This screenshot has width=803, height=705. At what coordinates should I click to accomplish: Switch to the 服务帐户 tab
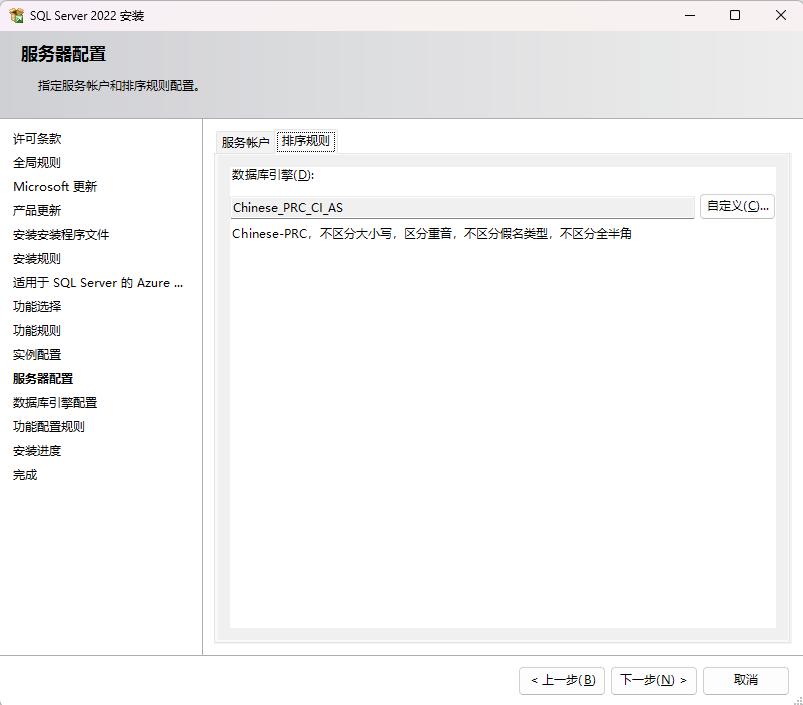tap(245, 142)
